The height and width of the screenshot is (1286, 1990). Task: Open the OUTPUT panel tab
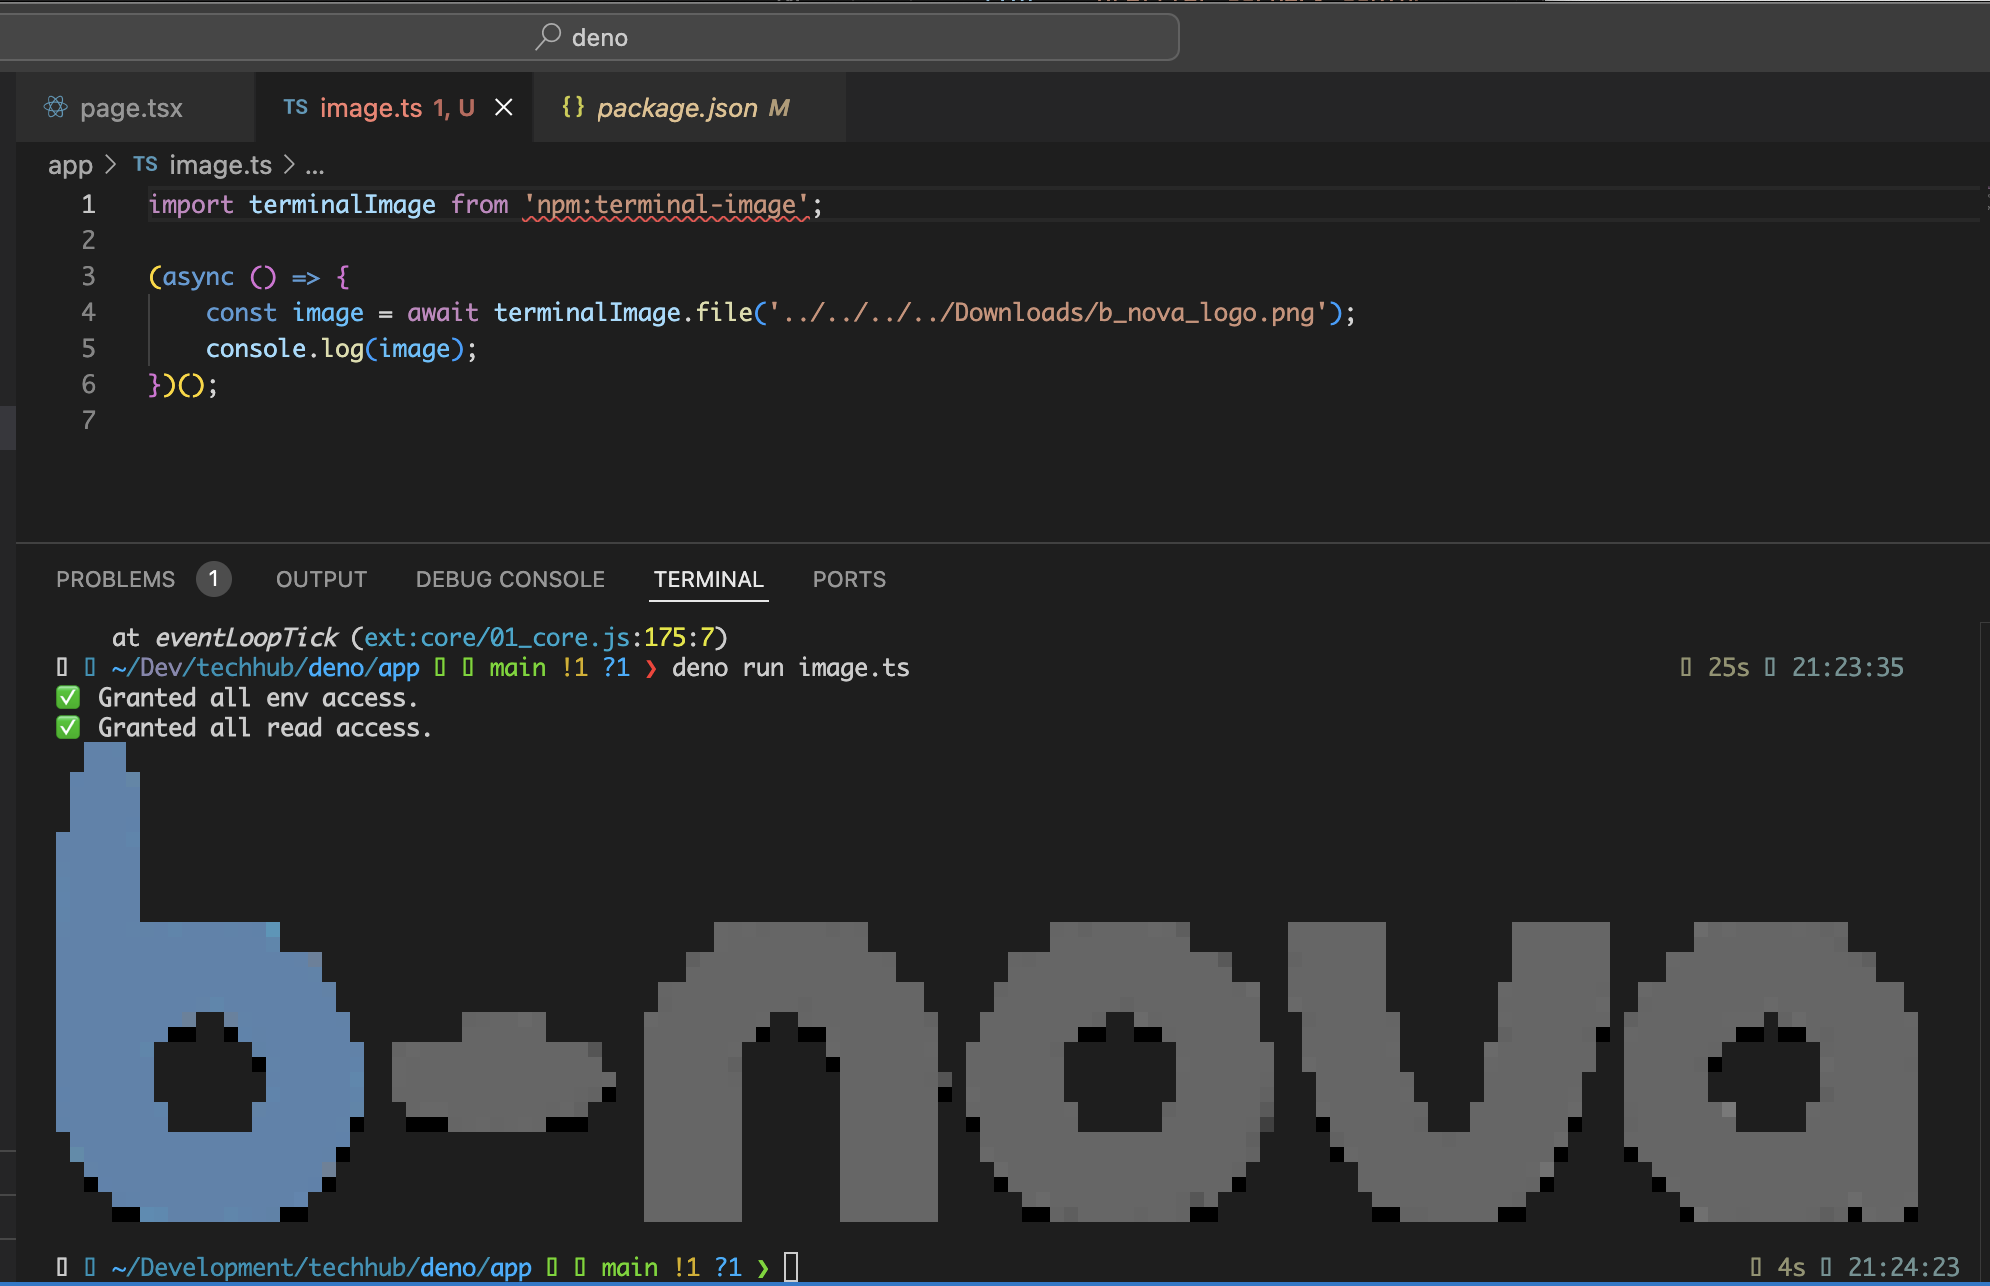pos(321,579)
